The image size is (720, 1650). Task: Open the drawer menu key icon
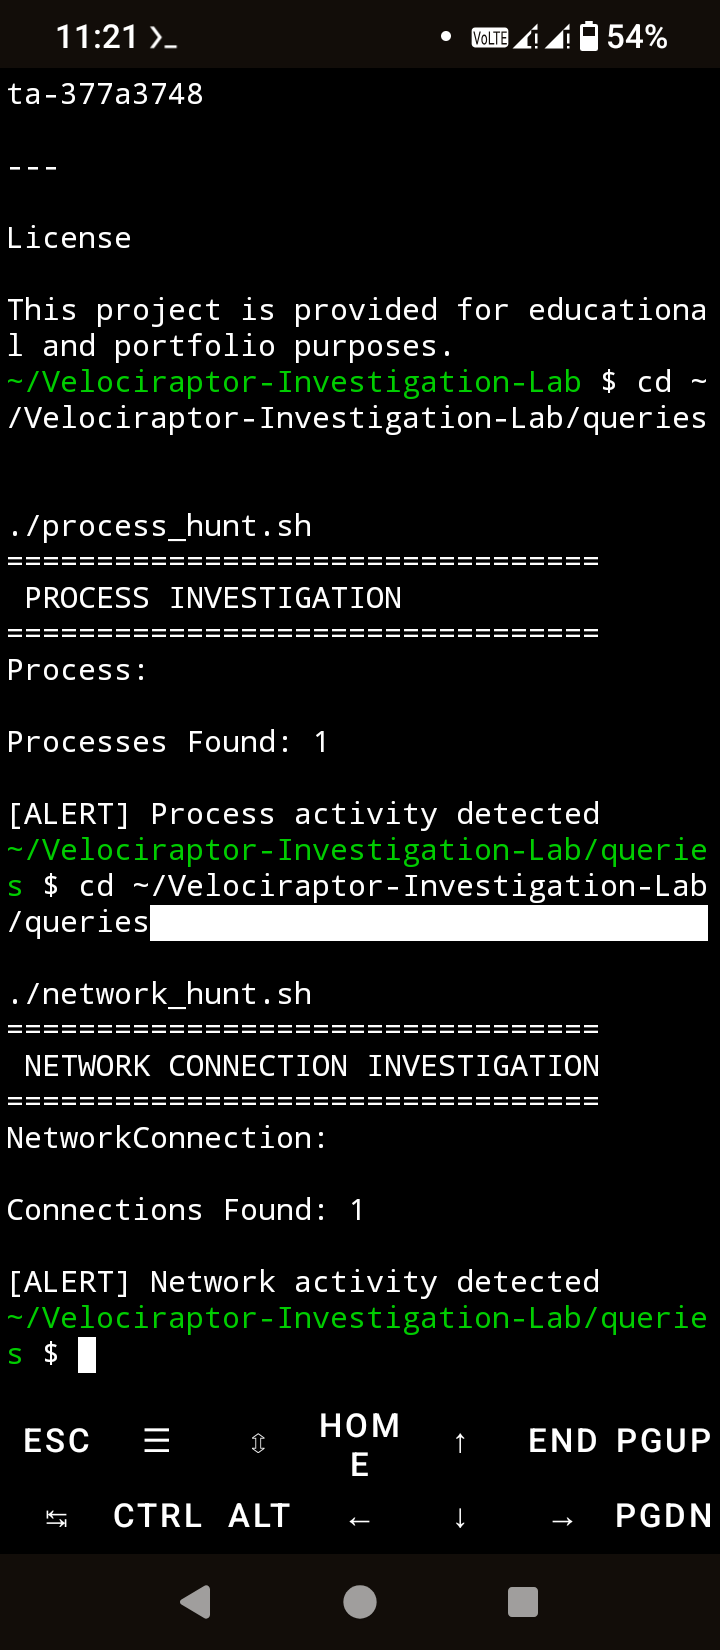(x=157, y=1441)
